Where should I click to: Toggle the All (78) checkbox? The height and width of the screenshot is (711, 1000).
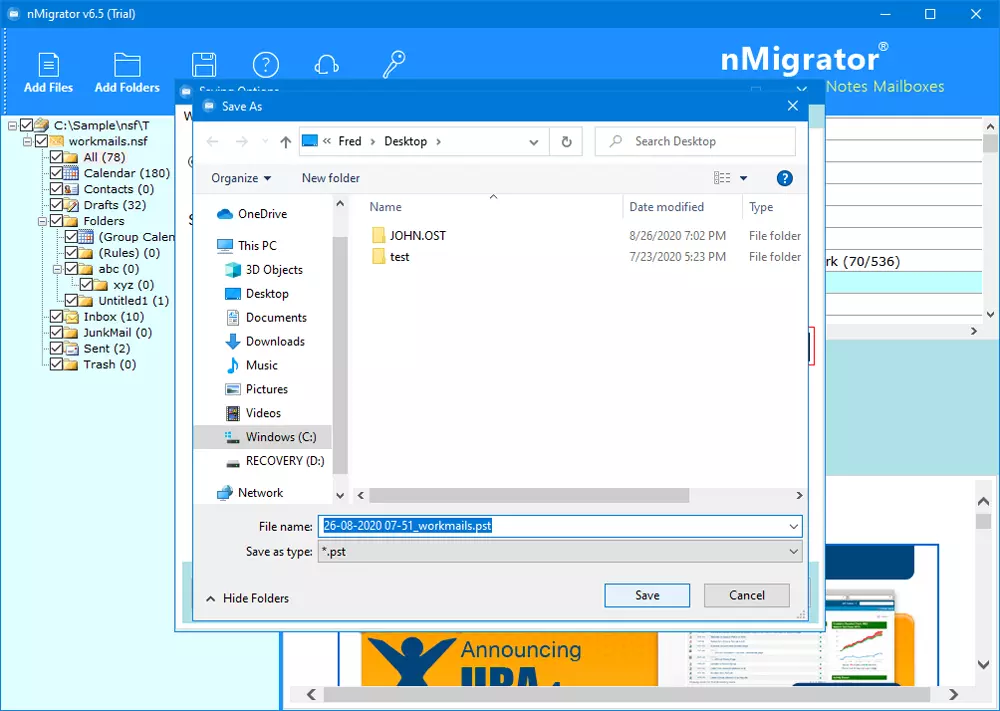[56, 157]
